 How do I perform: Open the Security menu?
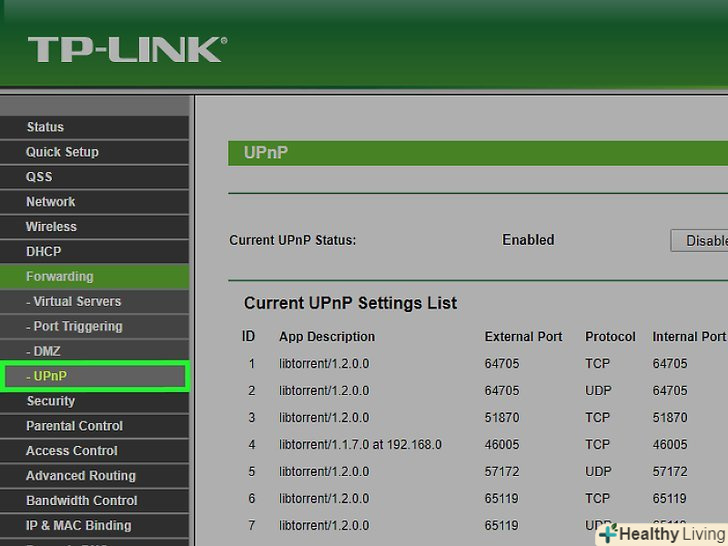[x=94, y=401]
